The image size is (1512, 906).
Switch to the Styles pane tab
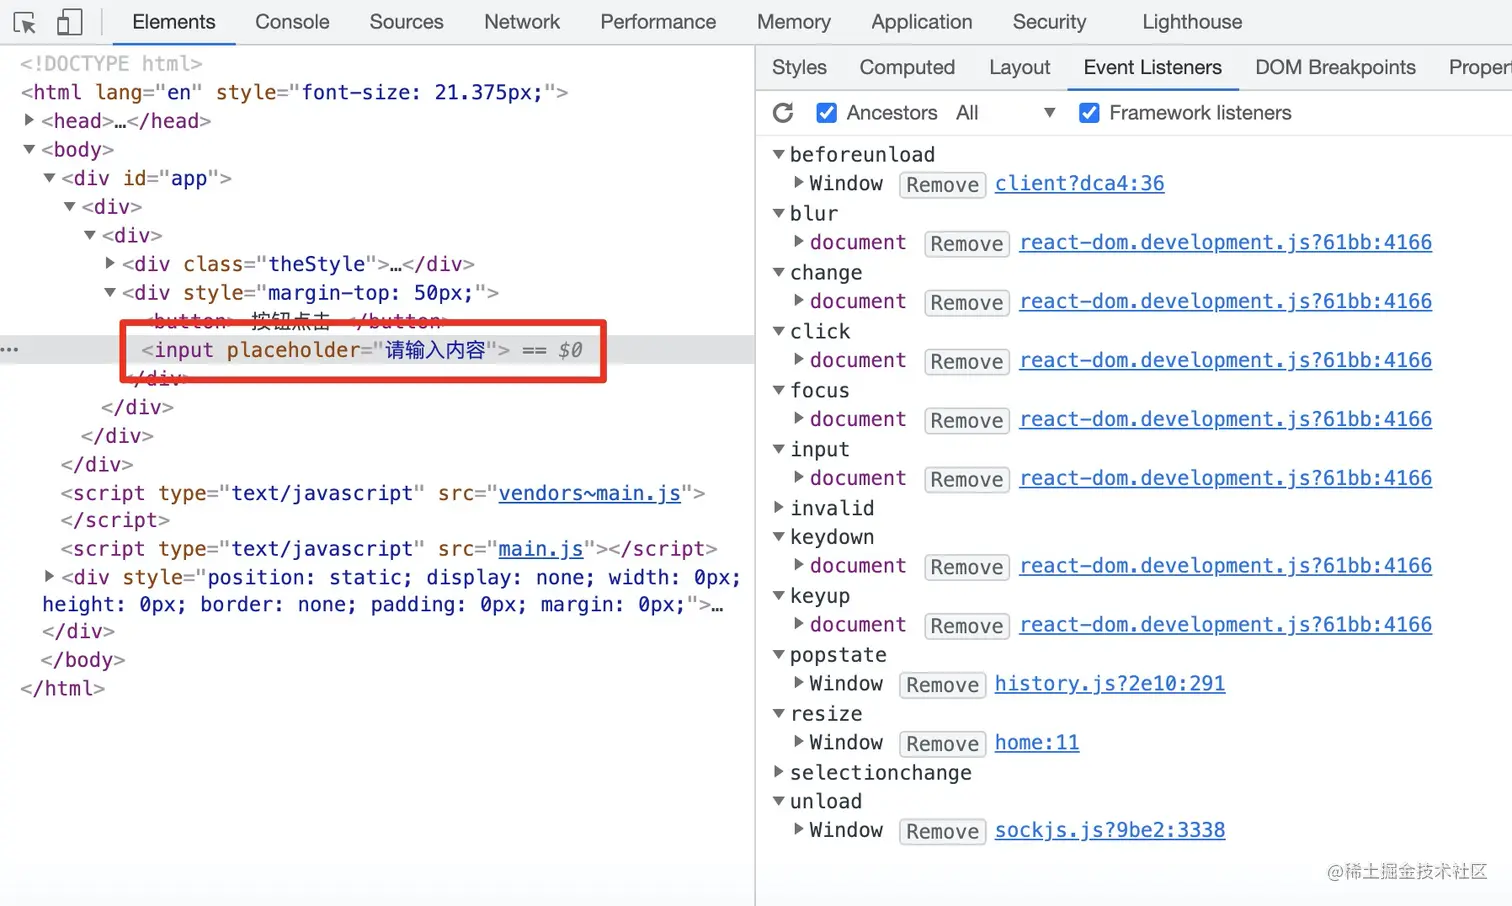click(x=799, y=67)
